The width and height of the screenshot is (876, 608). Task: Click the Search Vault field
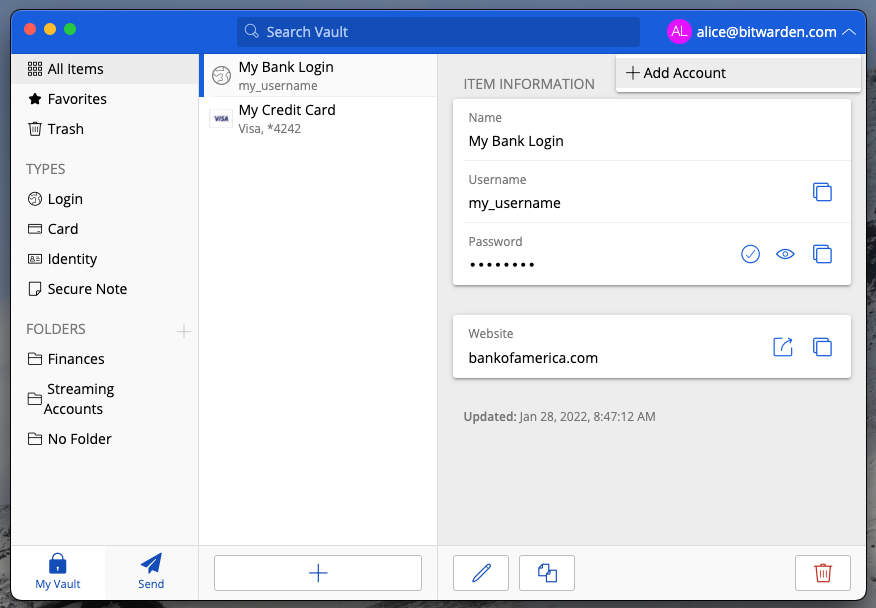tap(439, 32)
